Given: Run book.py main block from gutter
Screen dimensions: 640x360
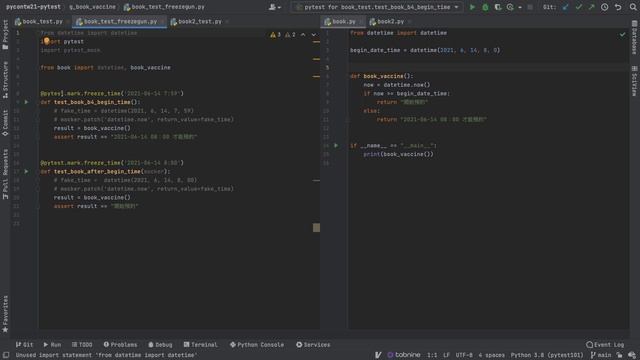Looking at the screenshot, I should [336, 145].
